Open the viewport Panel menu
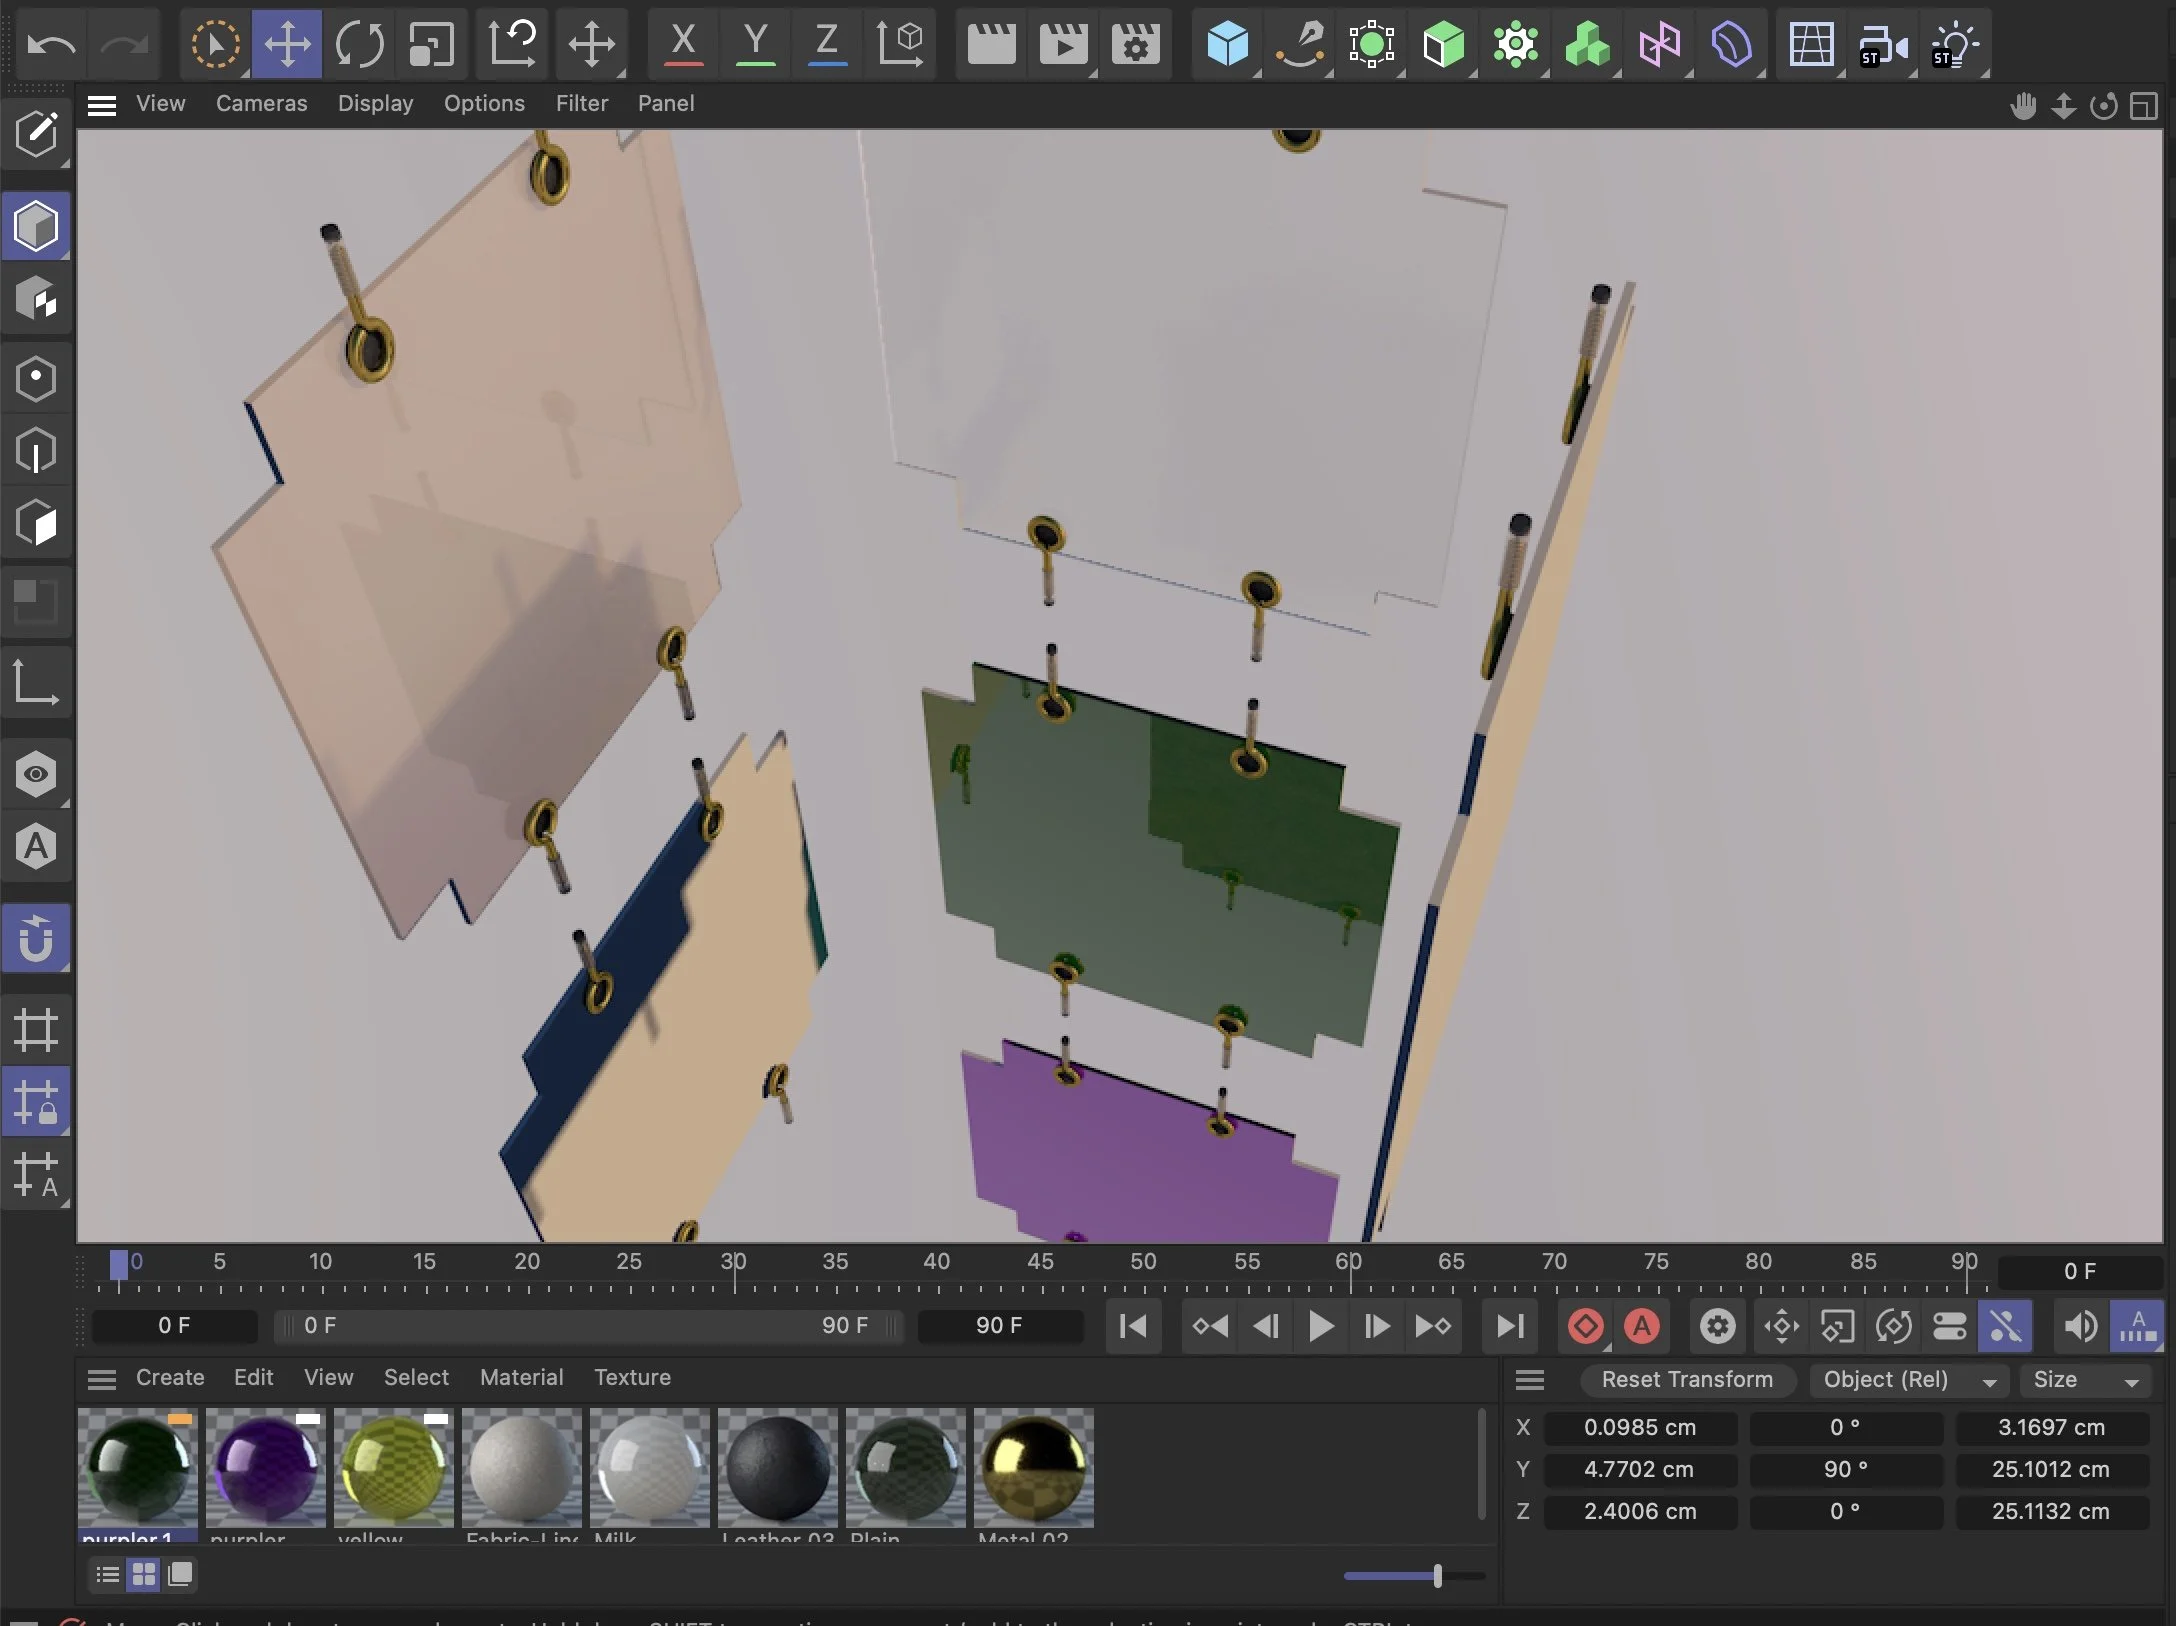 pos(666,103)
